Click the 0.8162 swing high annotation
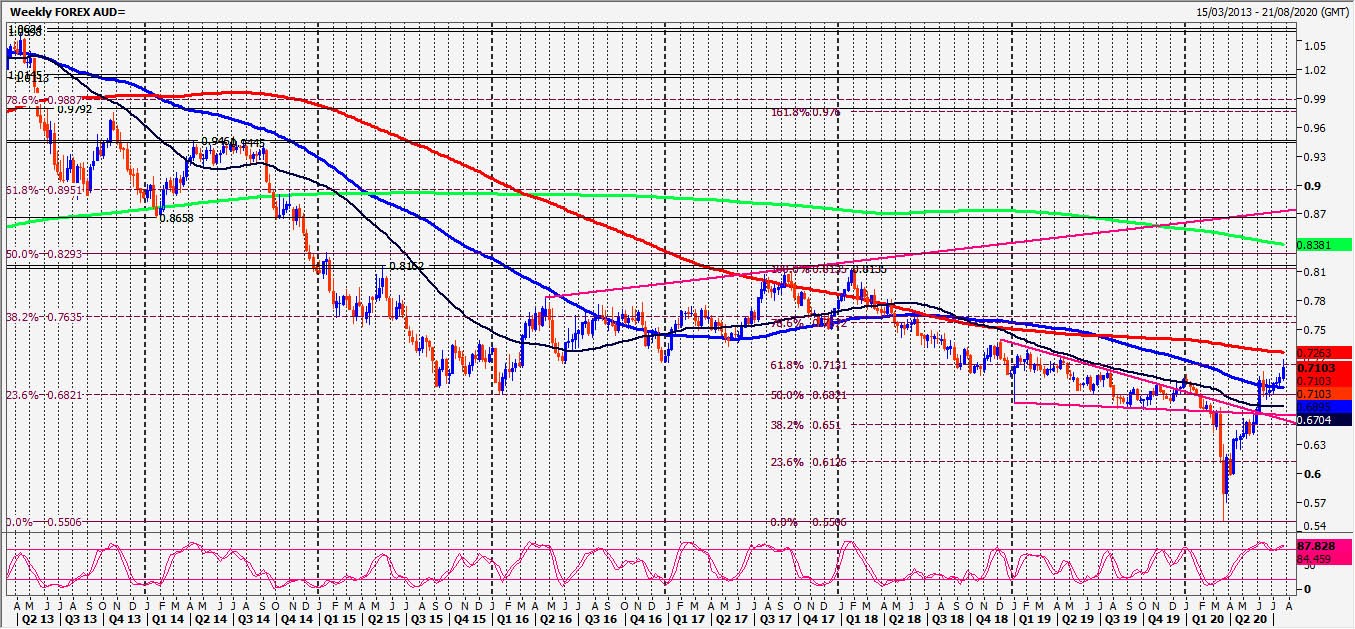Image resolution: width=1355 pixels, height=629 pixels. coord(406,267)
